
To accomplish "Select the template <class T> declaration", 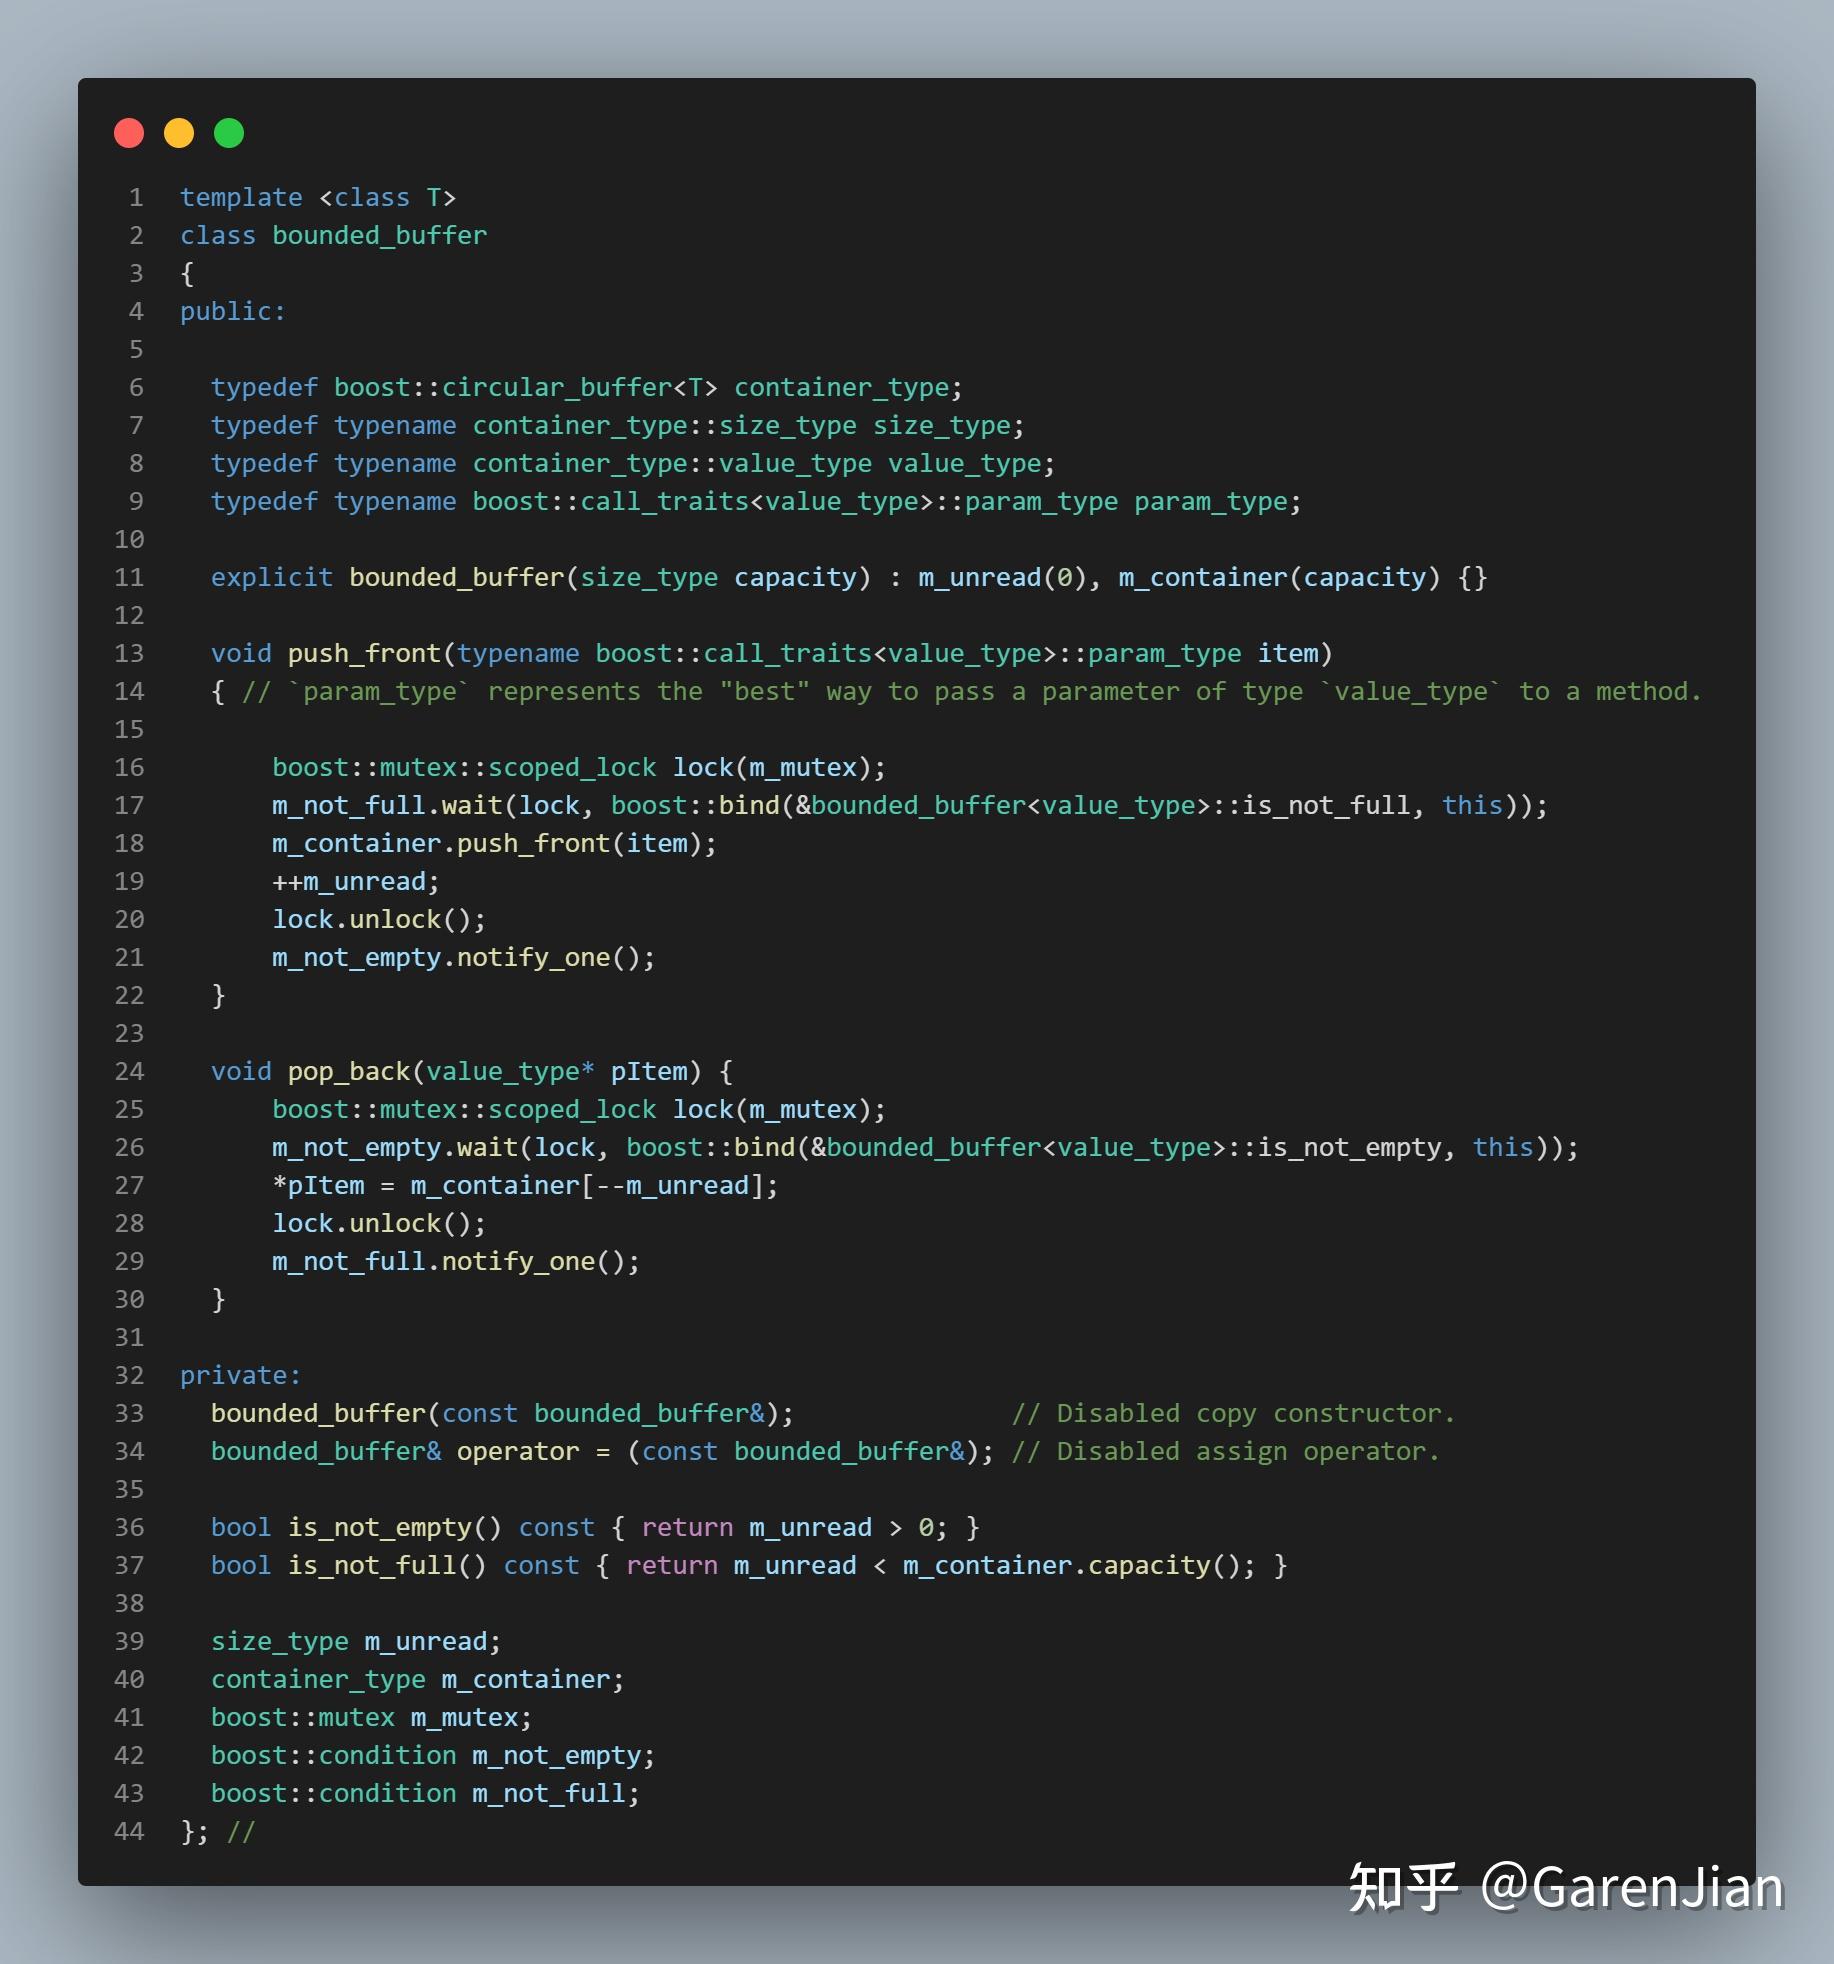I will [319, 197].
